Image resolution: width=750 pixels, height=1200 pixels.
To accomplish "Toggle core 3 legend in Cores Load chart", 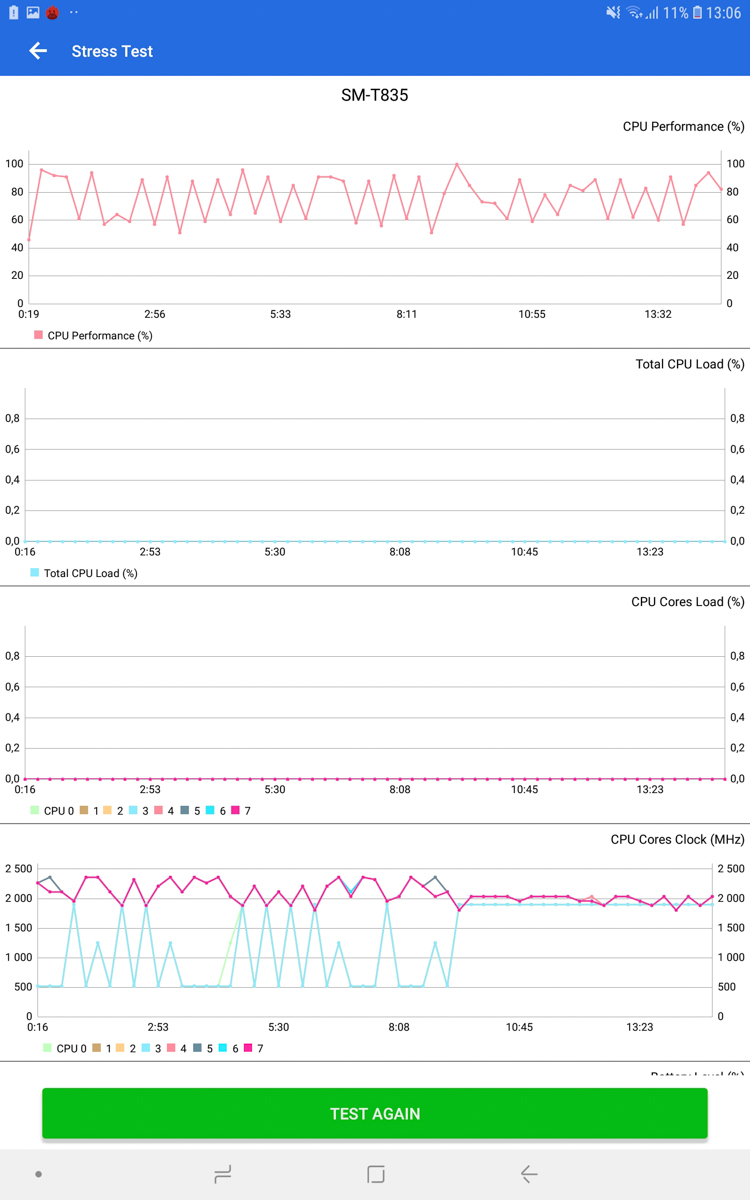I will click(x=138, y=811).
